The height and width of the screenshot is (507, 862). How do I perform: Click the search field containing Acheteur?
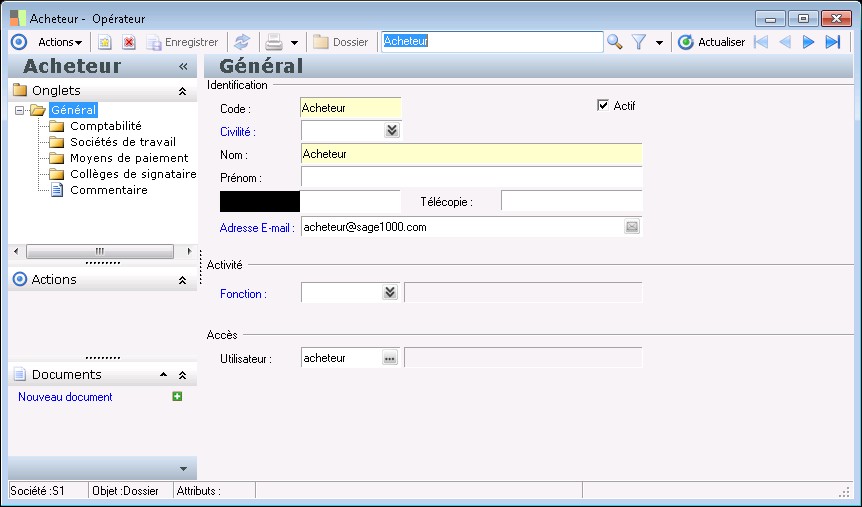(492, 42)
